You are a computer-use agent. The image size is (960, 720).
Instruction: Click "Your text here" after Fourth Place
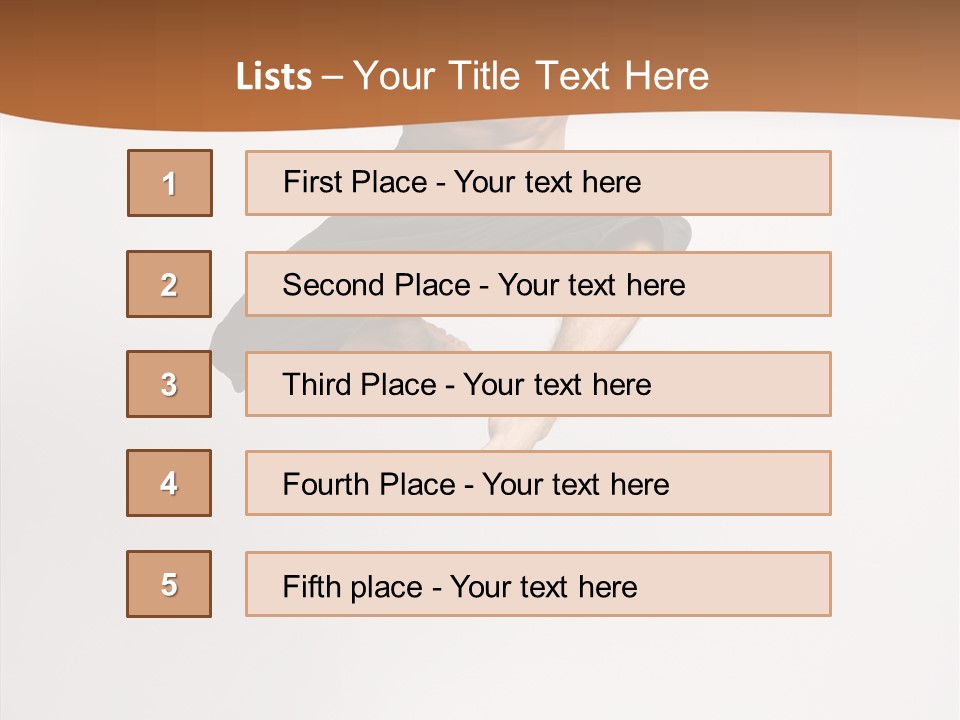(x=575, y=485)
